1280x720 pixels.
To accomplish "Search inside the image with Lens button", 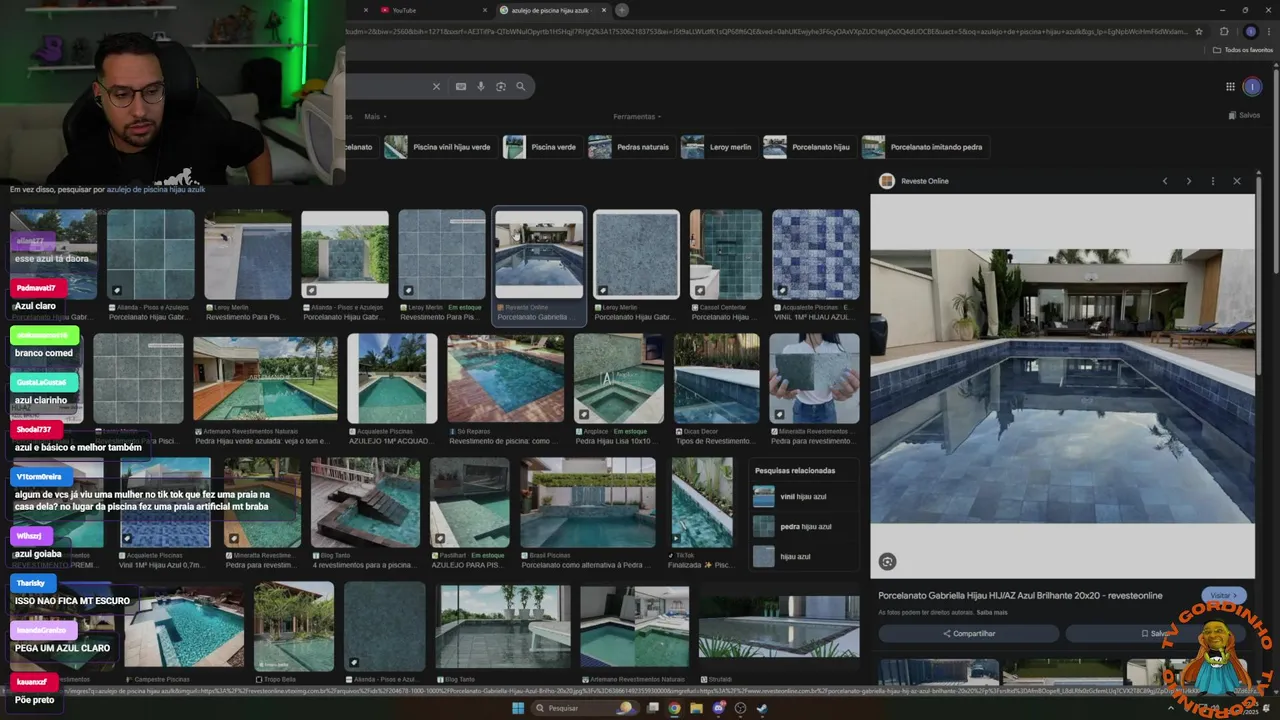I will point(887,562).
